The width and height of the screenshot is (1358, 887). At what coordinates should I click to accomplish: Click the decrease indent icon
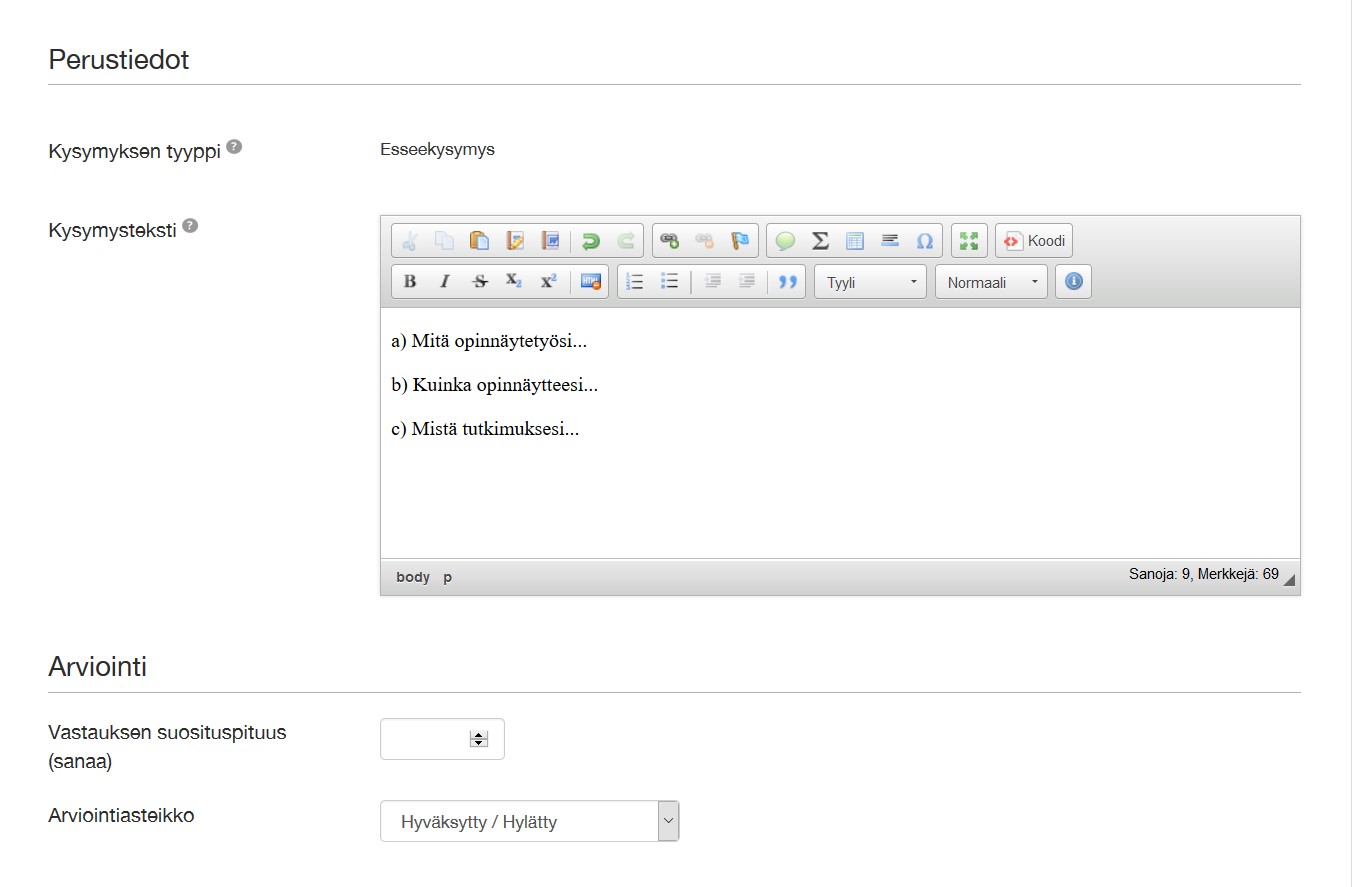(x=712, y=282)
